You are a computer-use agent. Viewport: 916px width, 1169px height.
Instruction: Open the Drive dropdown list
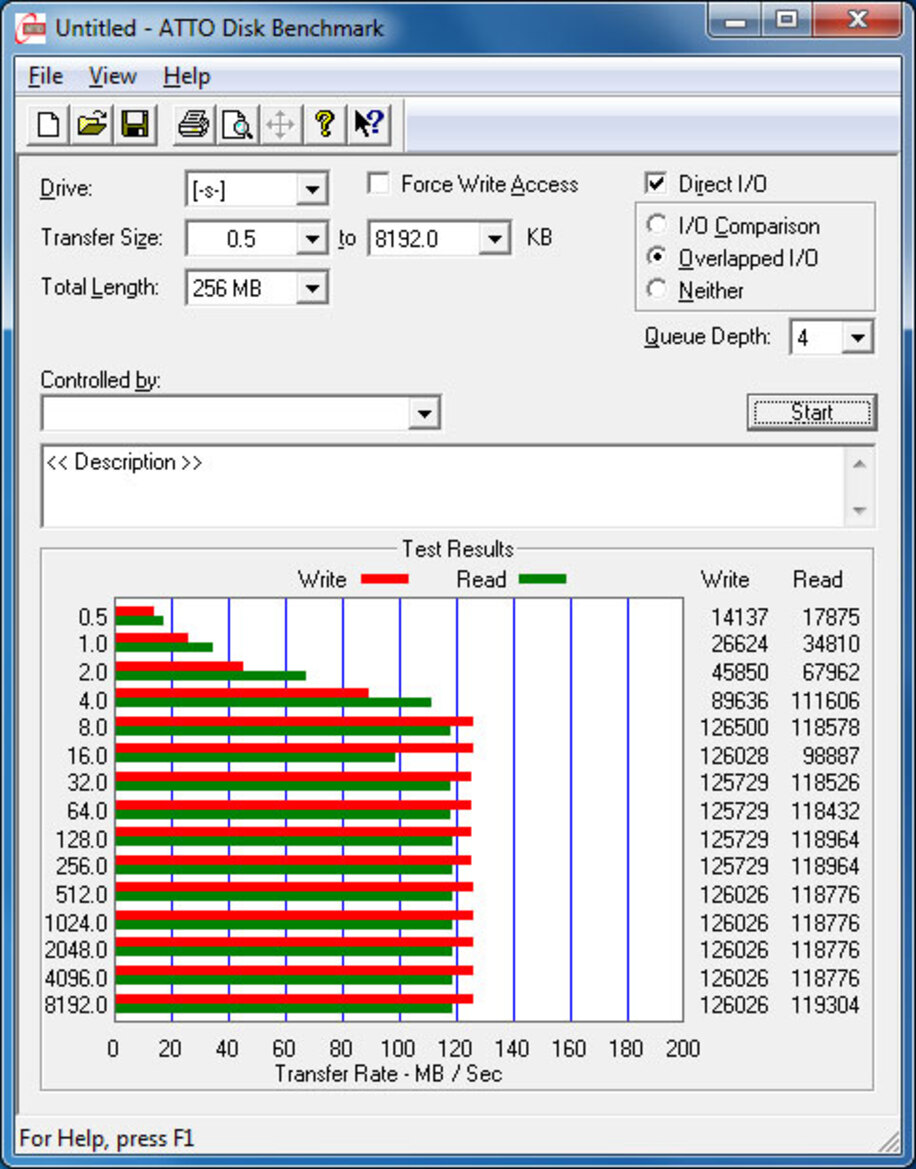tap(312, 189)
